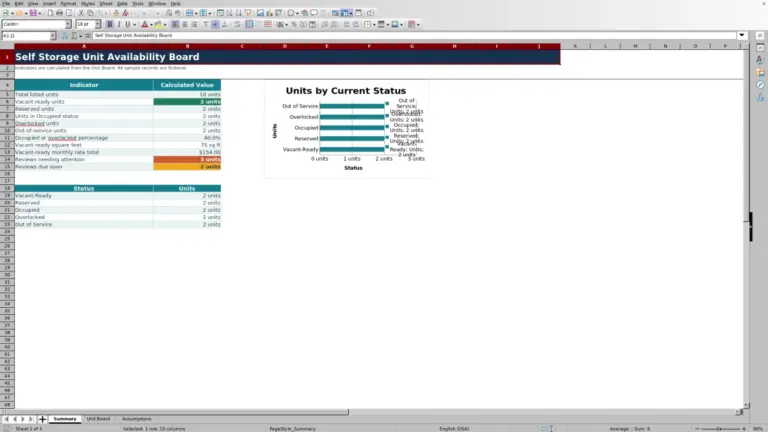
Task: Expand the formula bar with the arrow
Action: click(x=742, y=35)
